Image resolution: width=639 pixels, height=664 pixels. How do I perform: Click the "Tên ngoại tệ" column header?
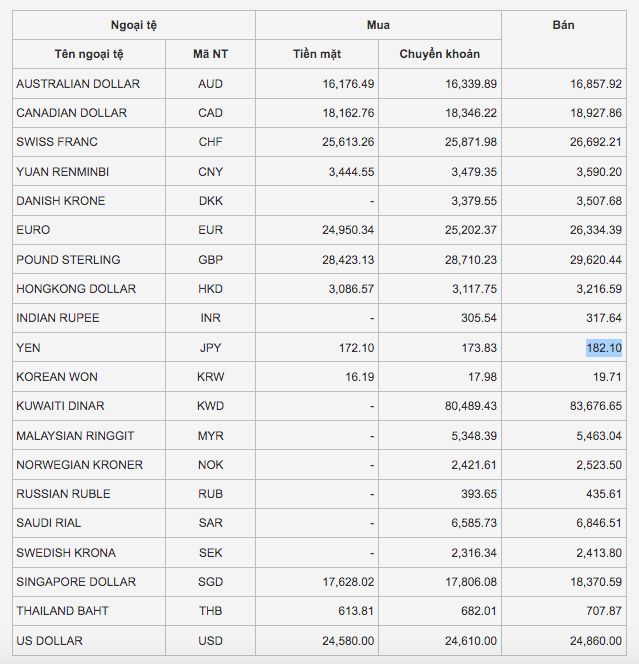tap(89, 54)
